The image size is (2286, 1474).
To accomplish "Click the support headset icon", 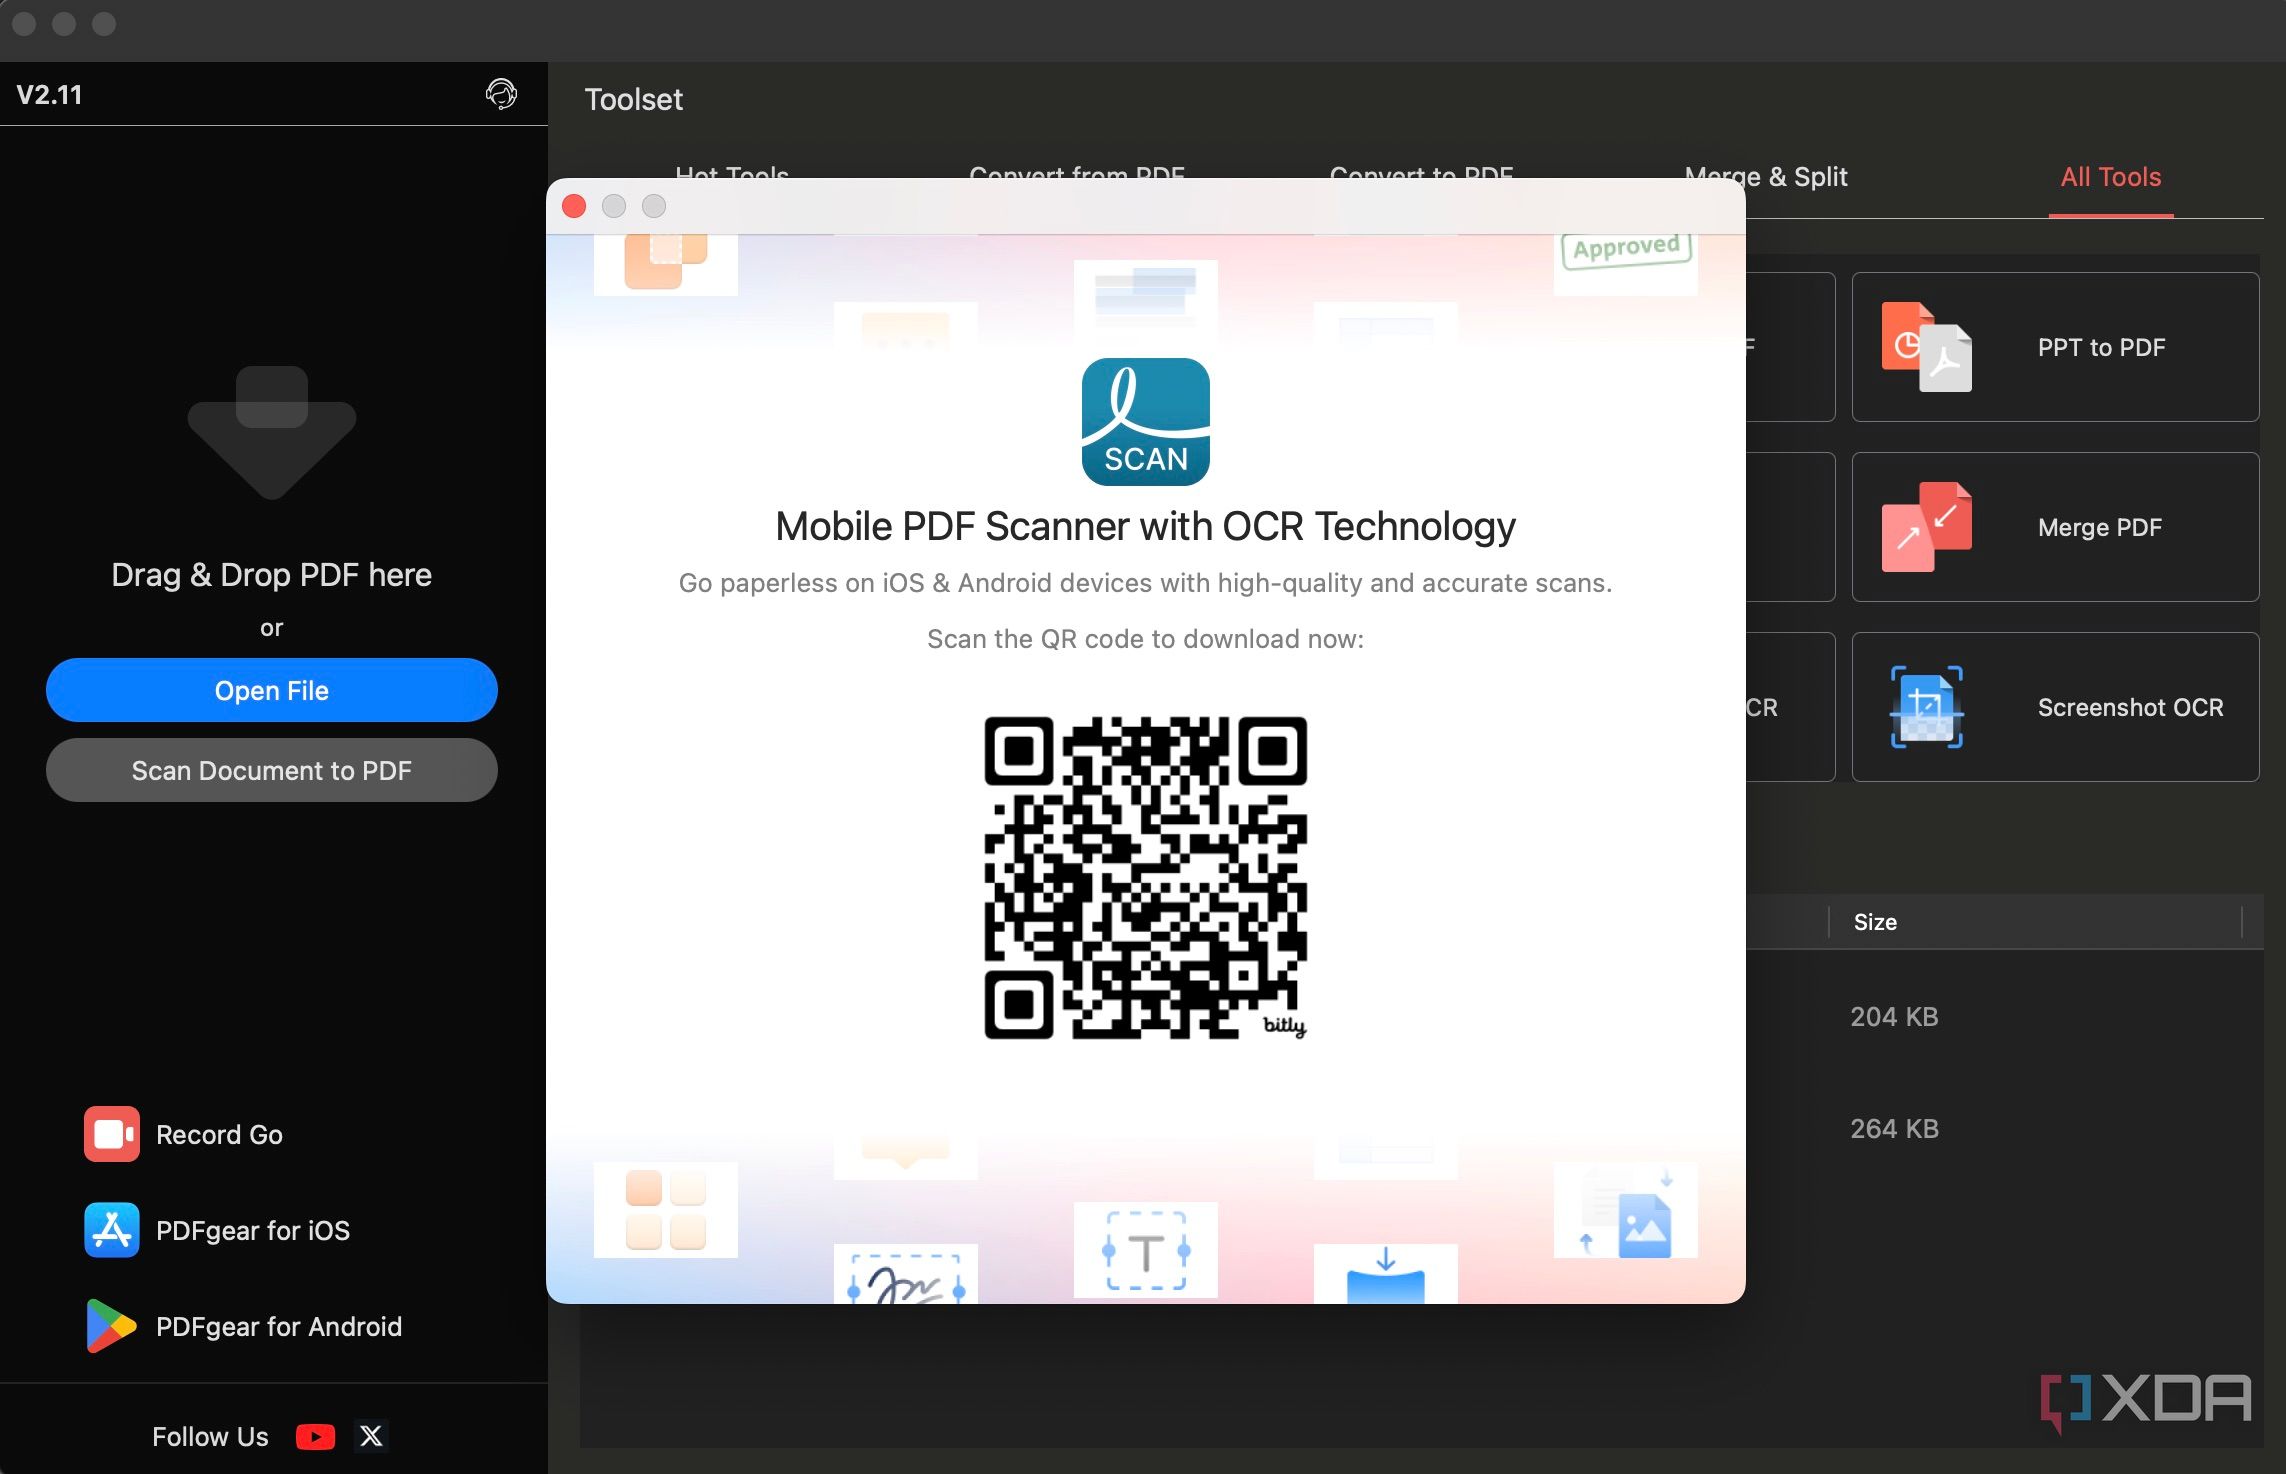I will (x=501, y=94).
